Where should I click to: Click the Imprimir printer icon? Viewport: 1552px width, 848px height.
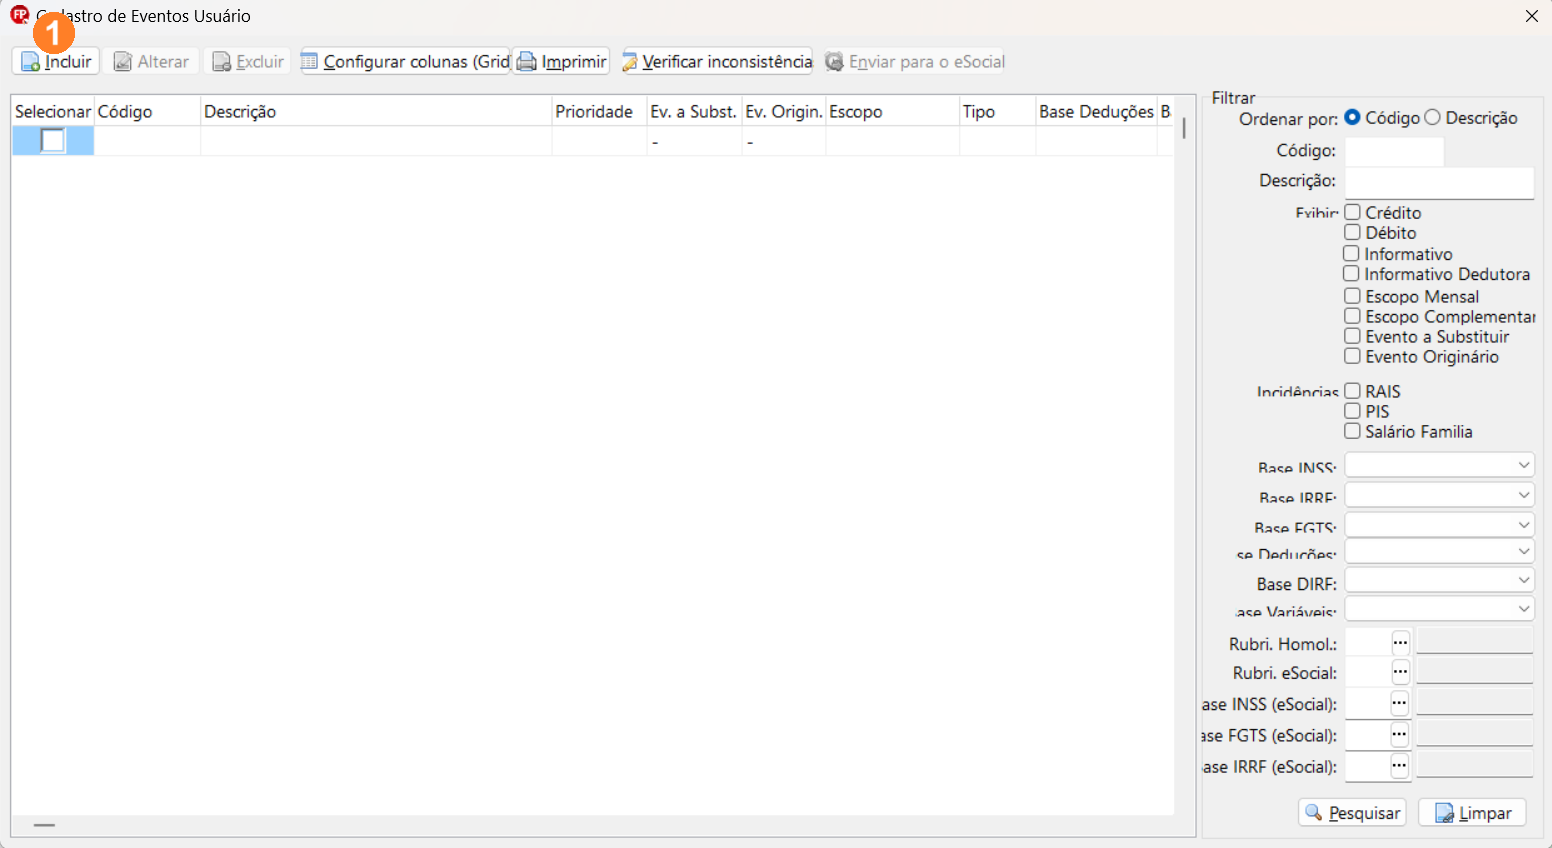526,62
